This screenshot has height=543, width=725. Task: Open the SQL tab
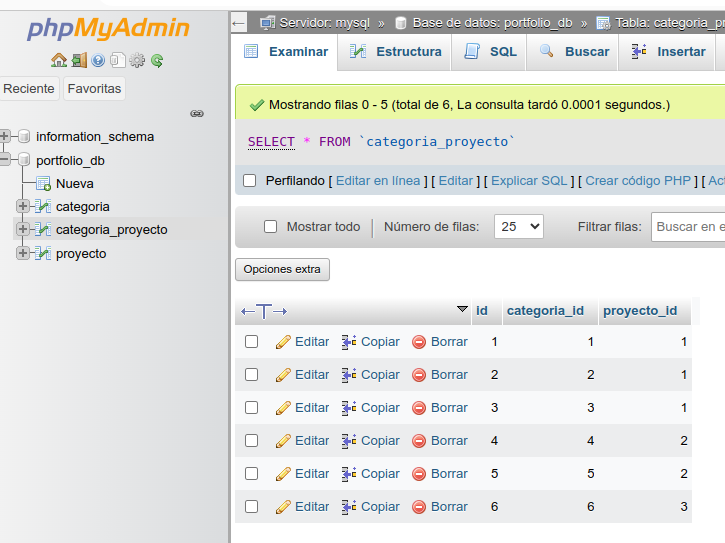click(x=491, y=52)
